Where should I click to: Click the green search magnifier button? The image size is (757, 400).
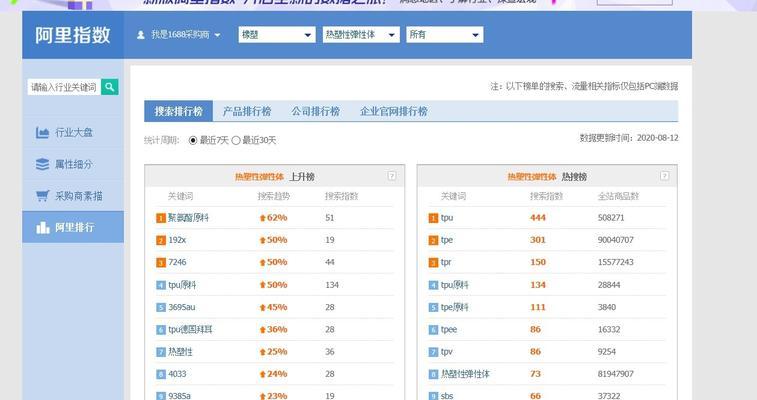click(x=110, y=87)
